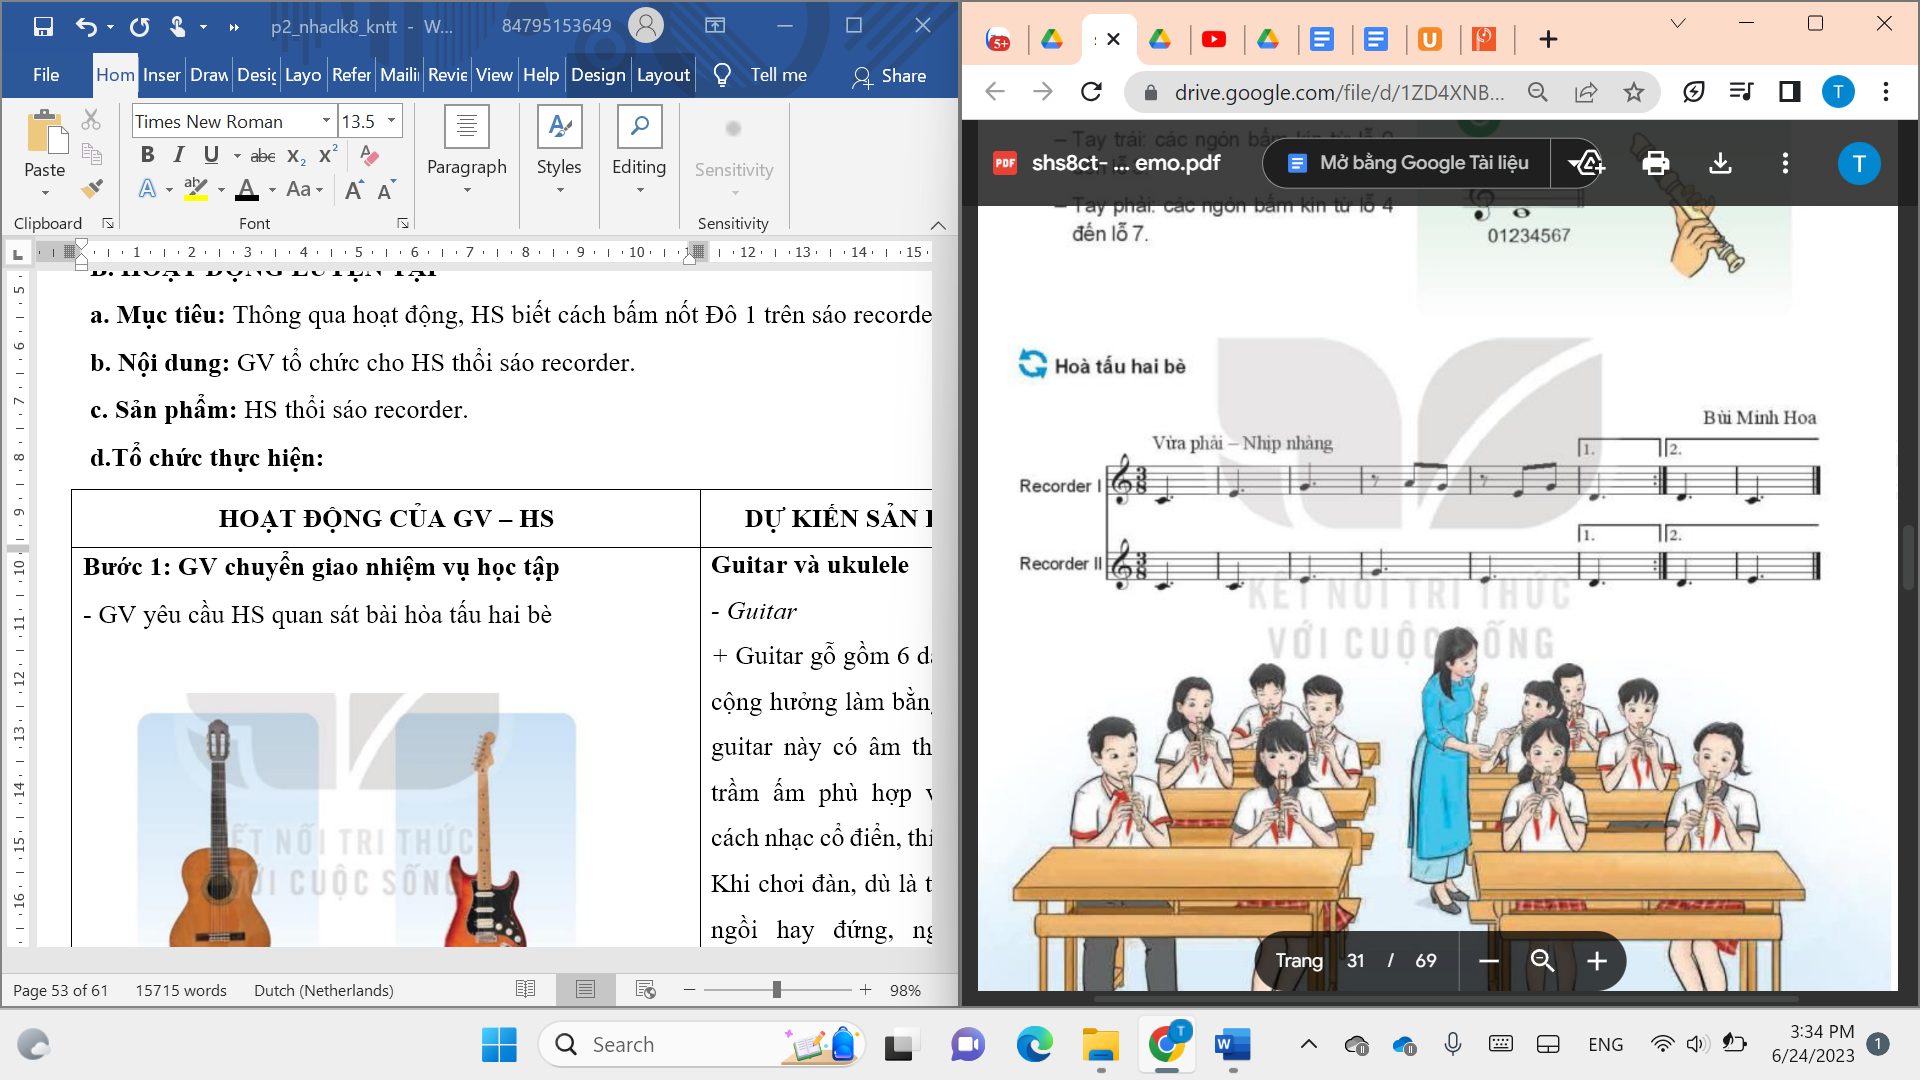
Task: Click the Copy icon in Clipboard group
Action: (x=91, y=154)
